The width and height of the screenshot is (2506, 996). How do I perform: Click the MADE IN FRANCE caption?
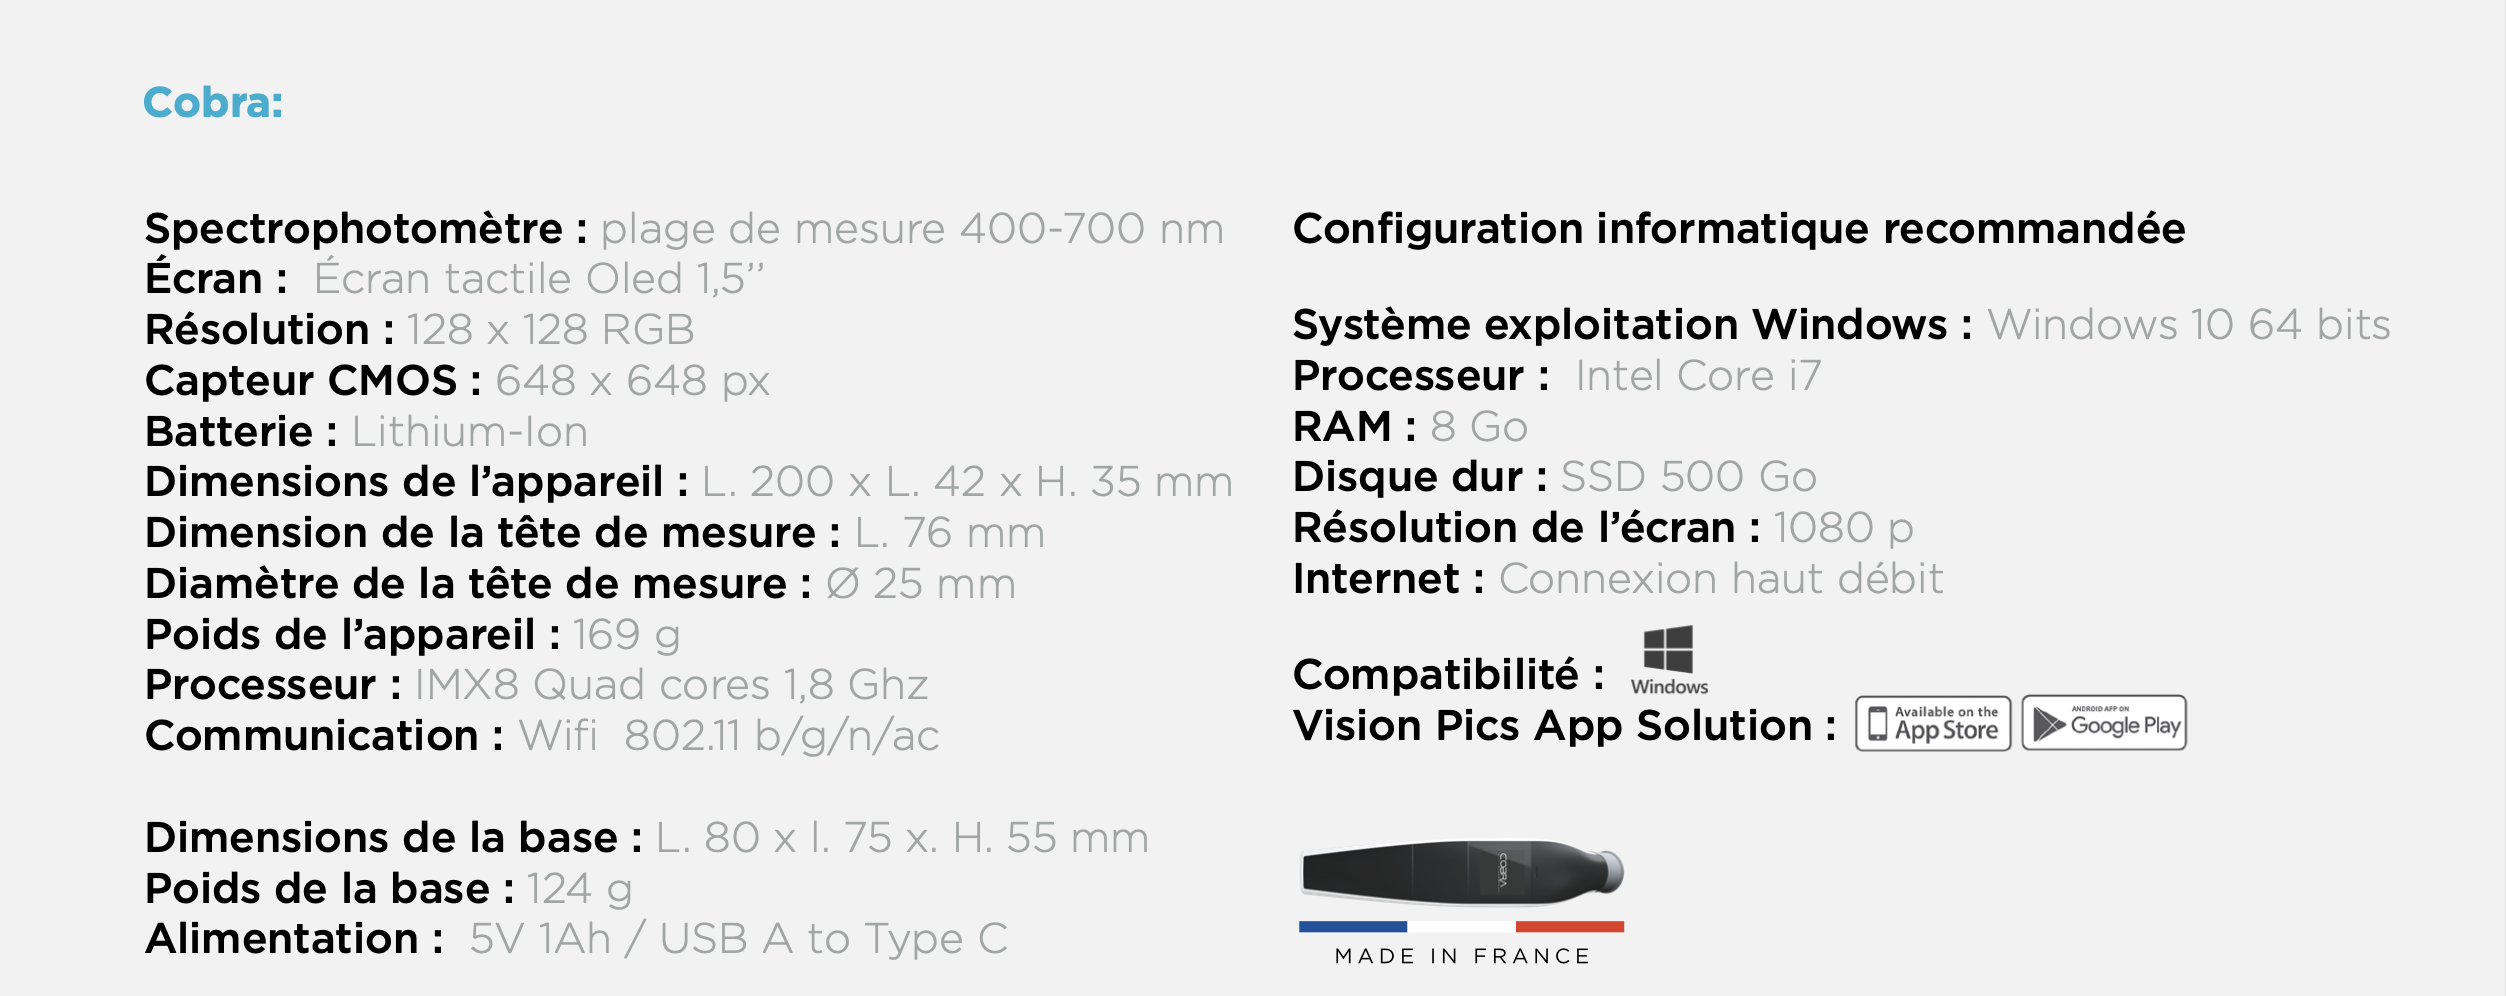[1462, 957]
